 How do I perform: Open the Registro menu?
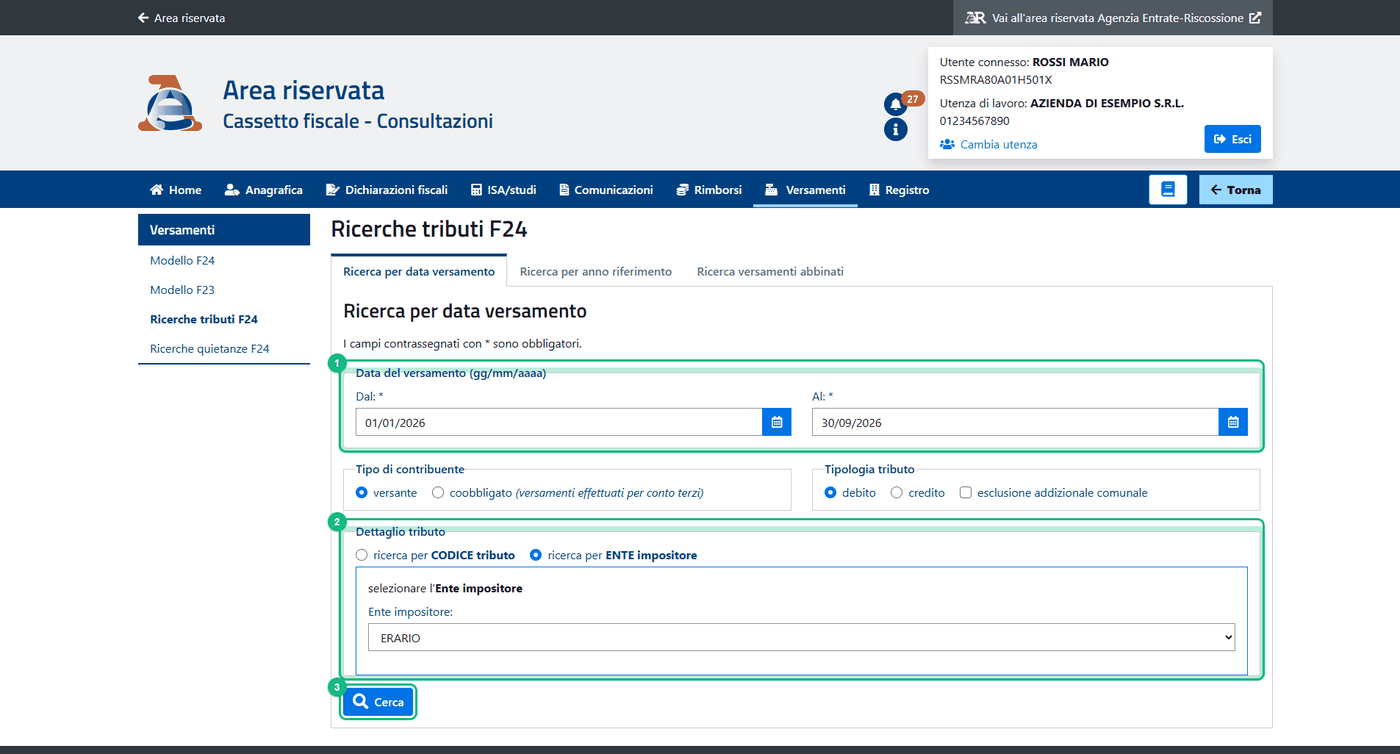[899, 190]
